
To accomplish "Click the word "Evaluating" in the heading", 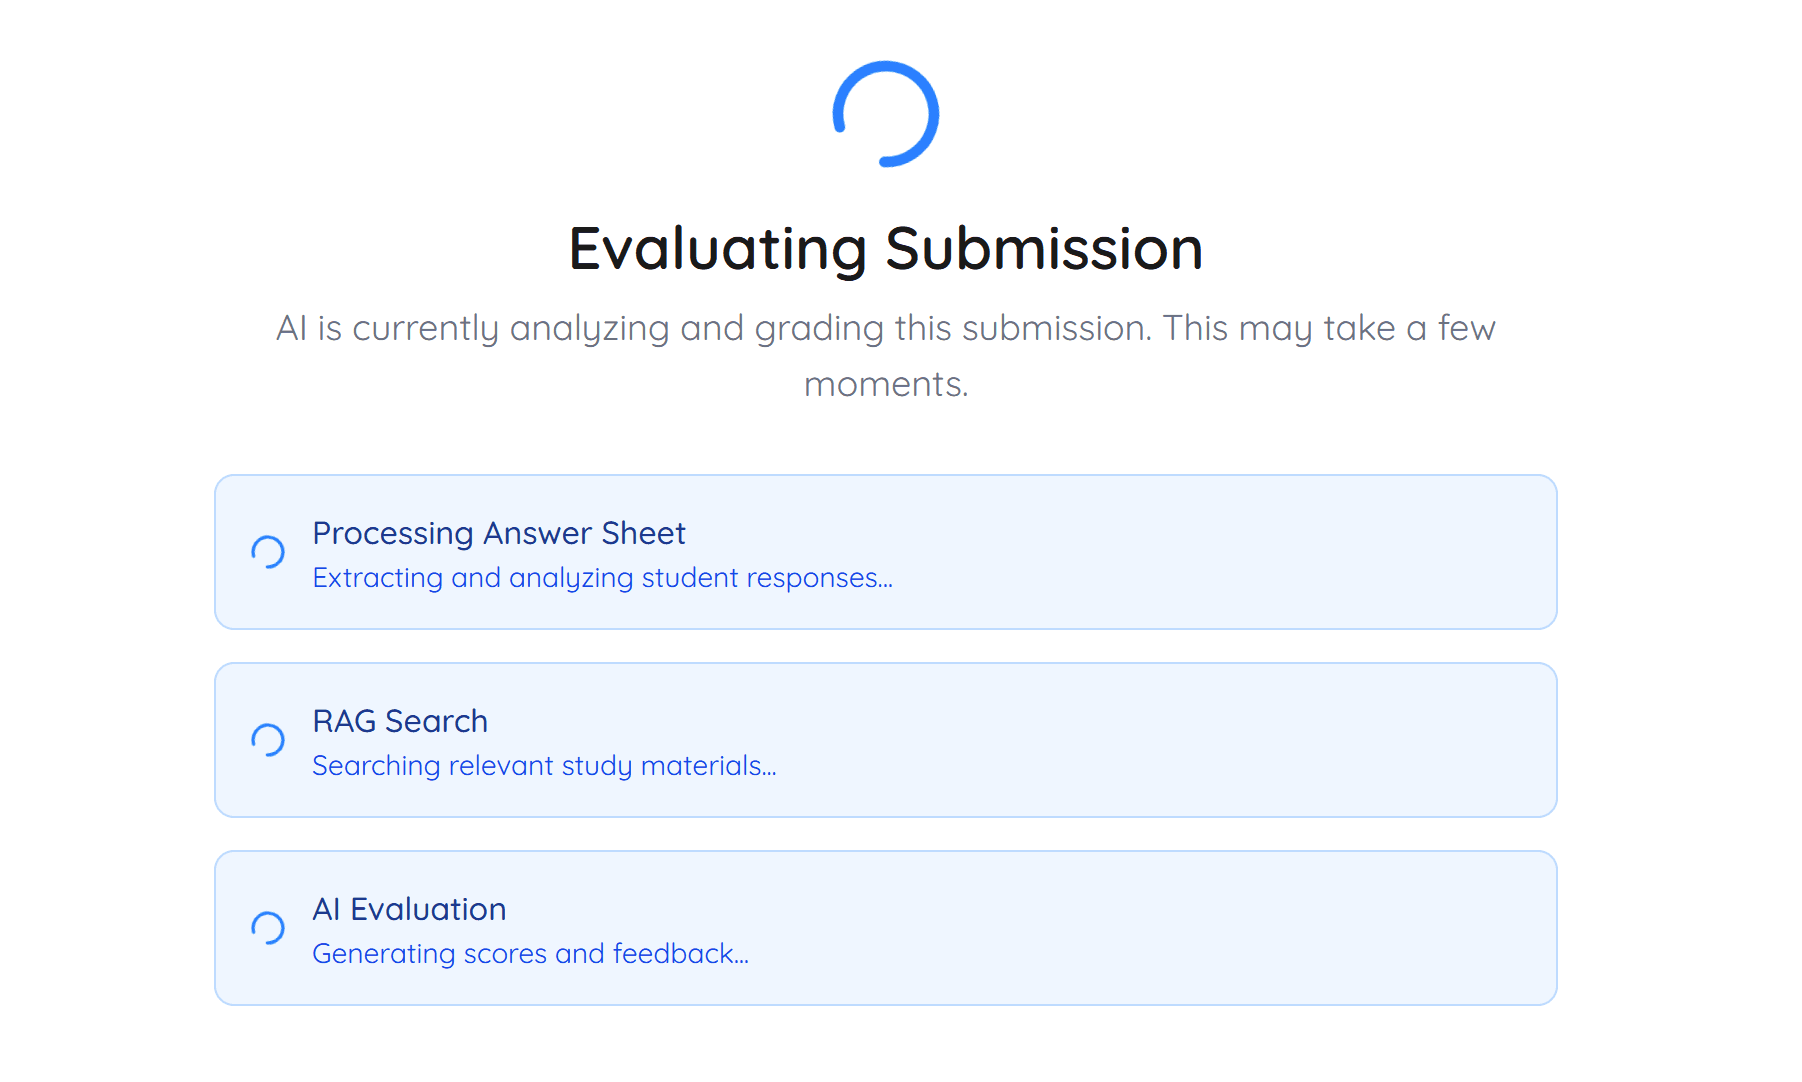I will [x=717, y=248].
